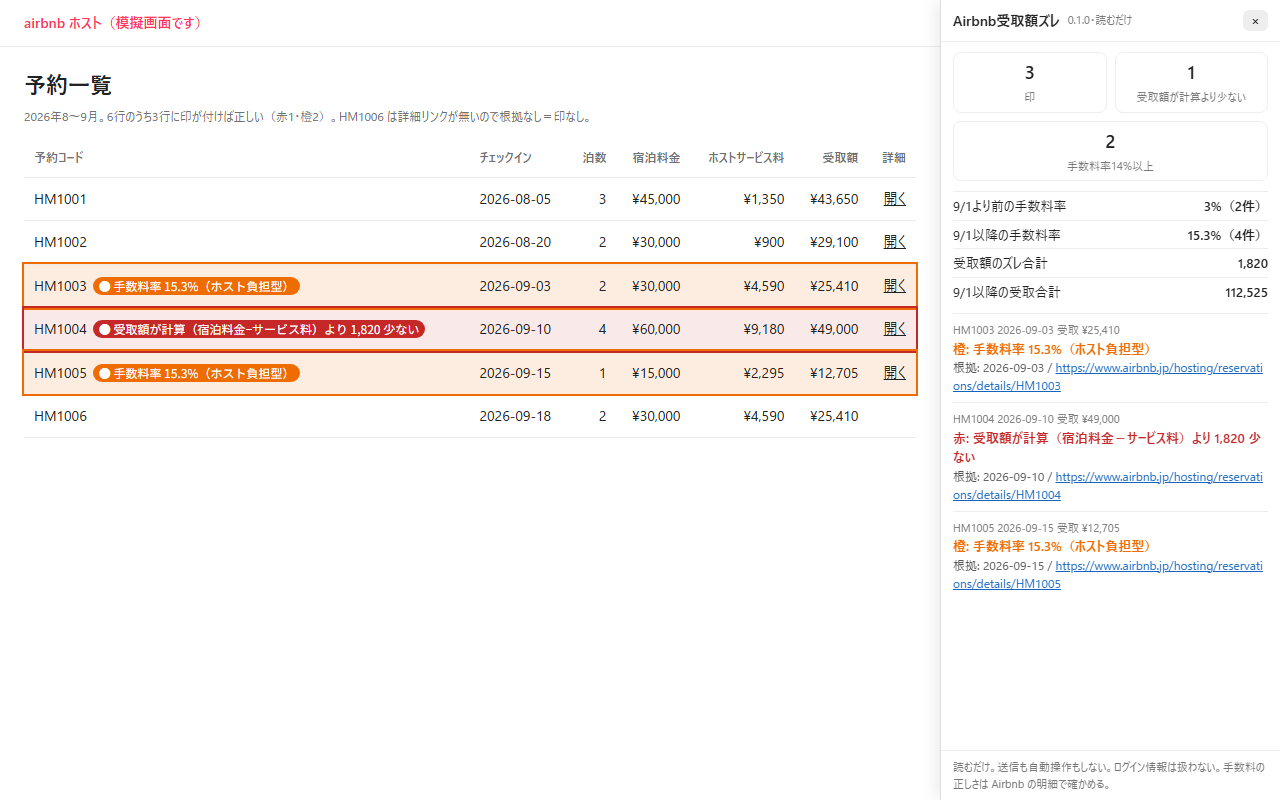Close the Airbnb受取額ズレ side panel
Image resolution: width=1280 pixels, height=800 pixels.
1255,21
